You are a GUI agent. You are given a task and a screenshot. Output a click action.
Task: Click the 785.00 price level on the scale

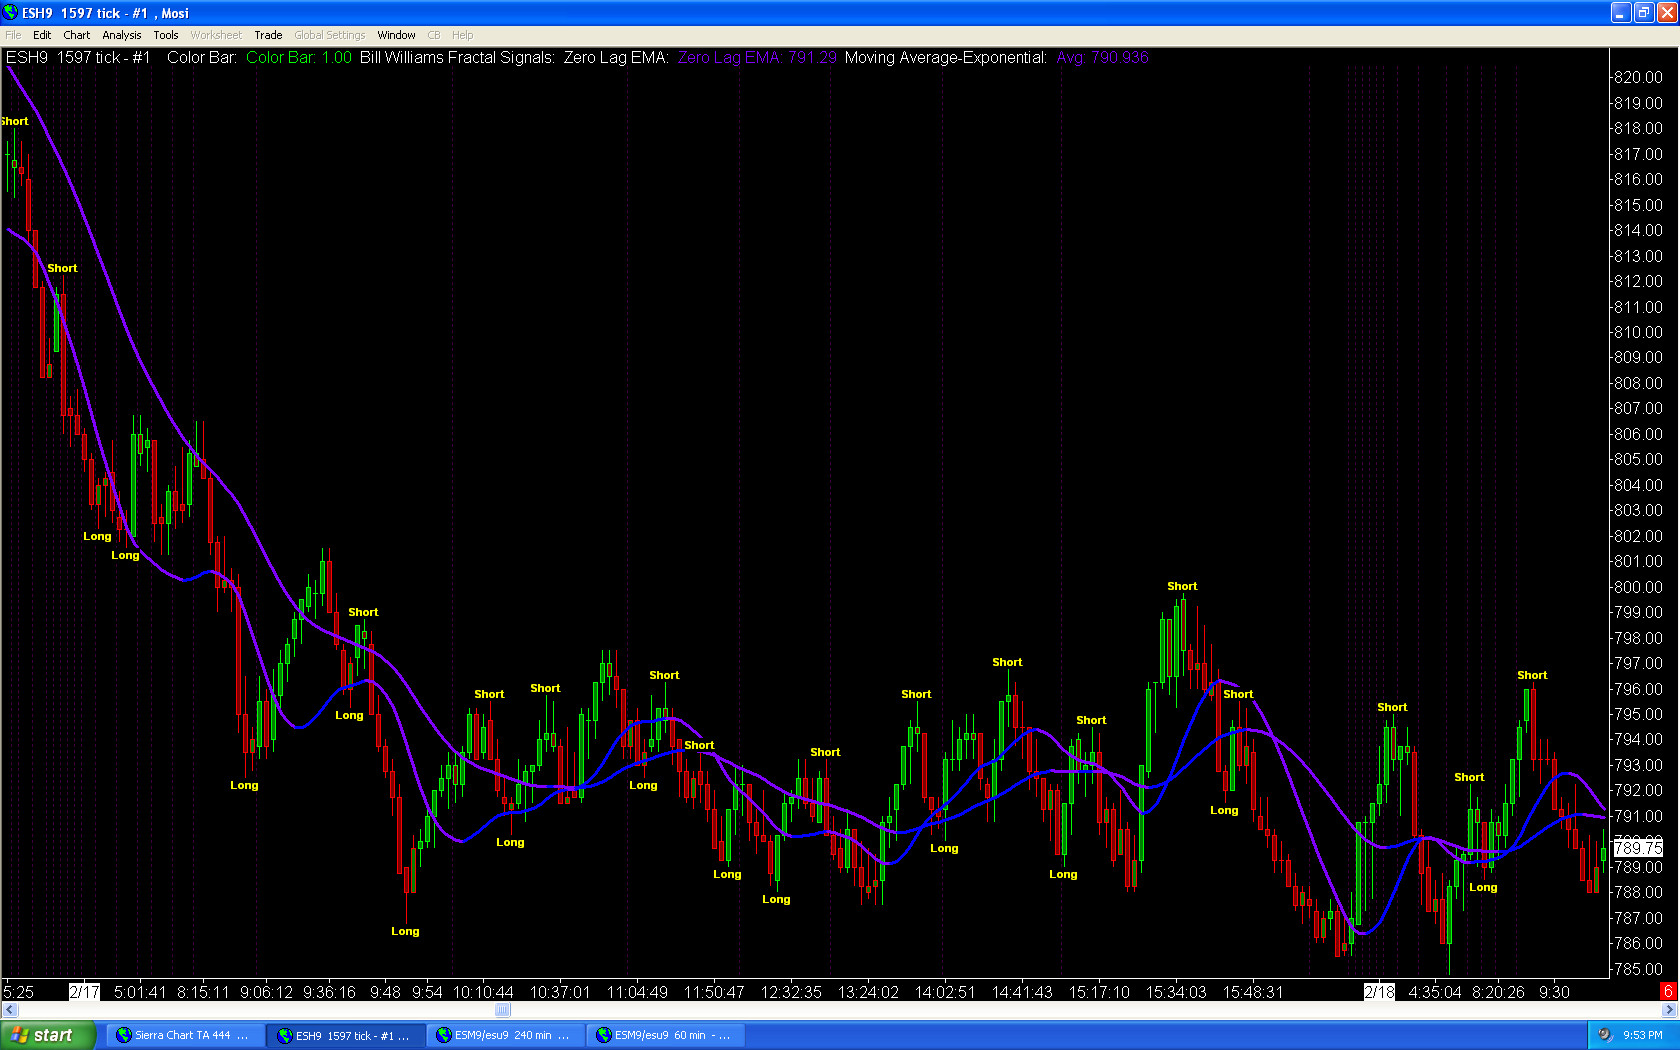(x=1638, y=969)
